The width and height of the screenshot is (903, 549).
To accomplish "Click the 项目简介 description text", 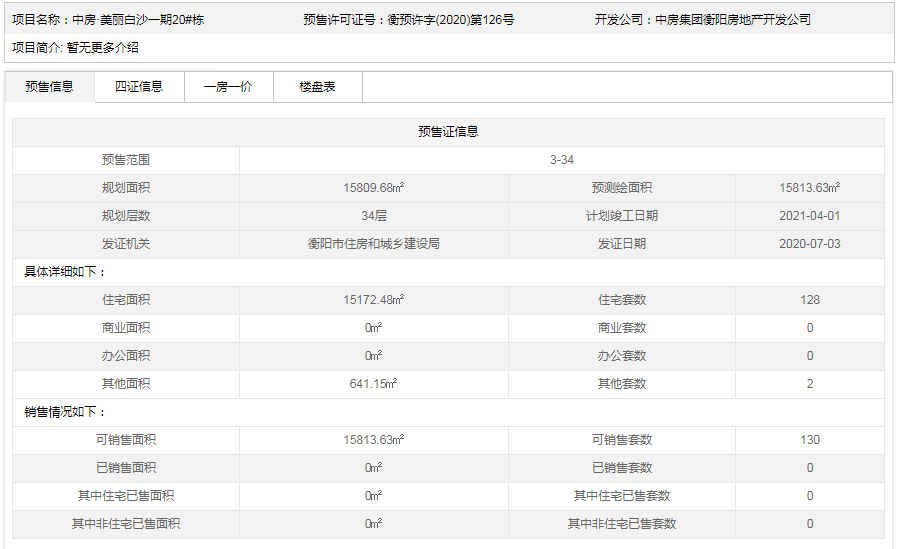I will tap(103, 47).
